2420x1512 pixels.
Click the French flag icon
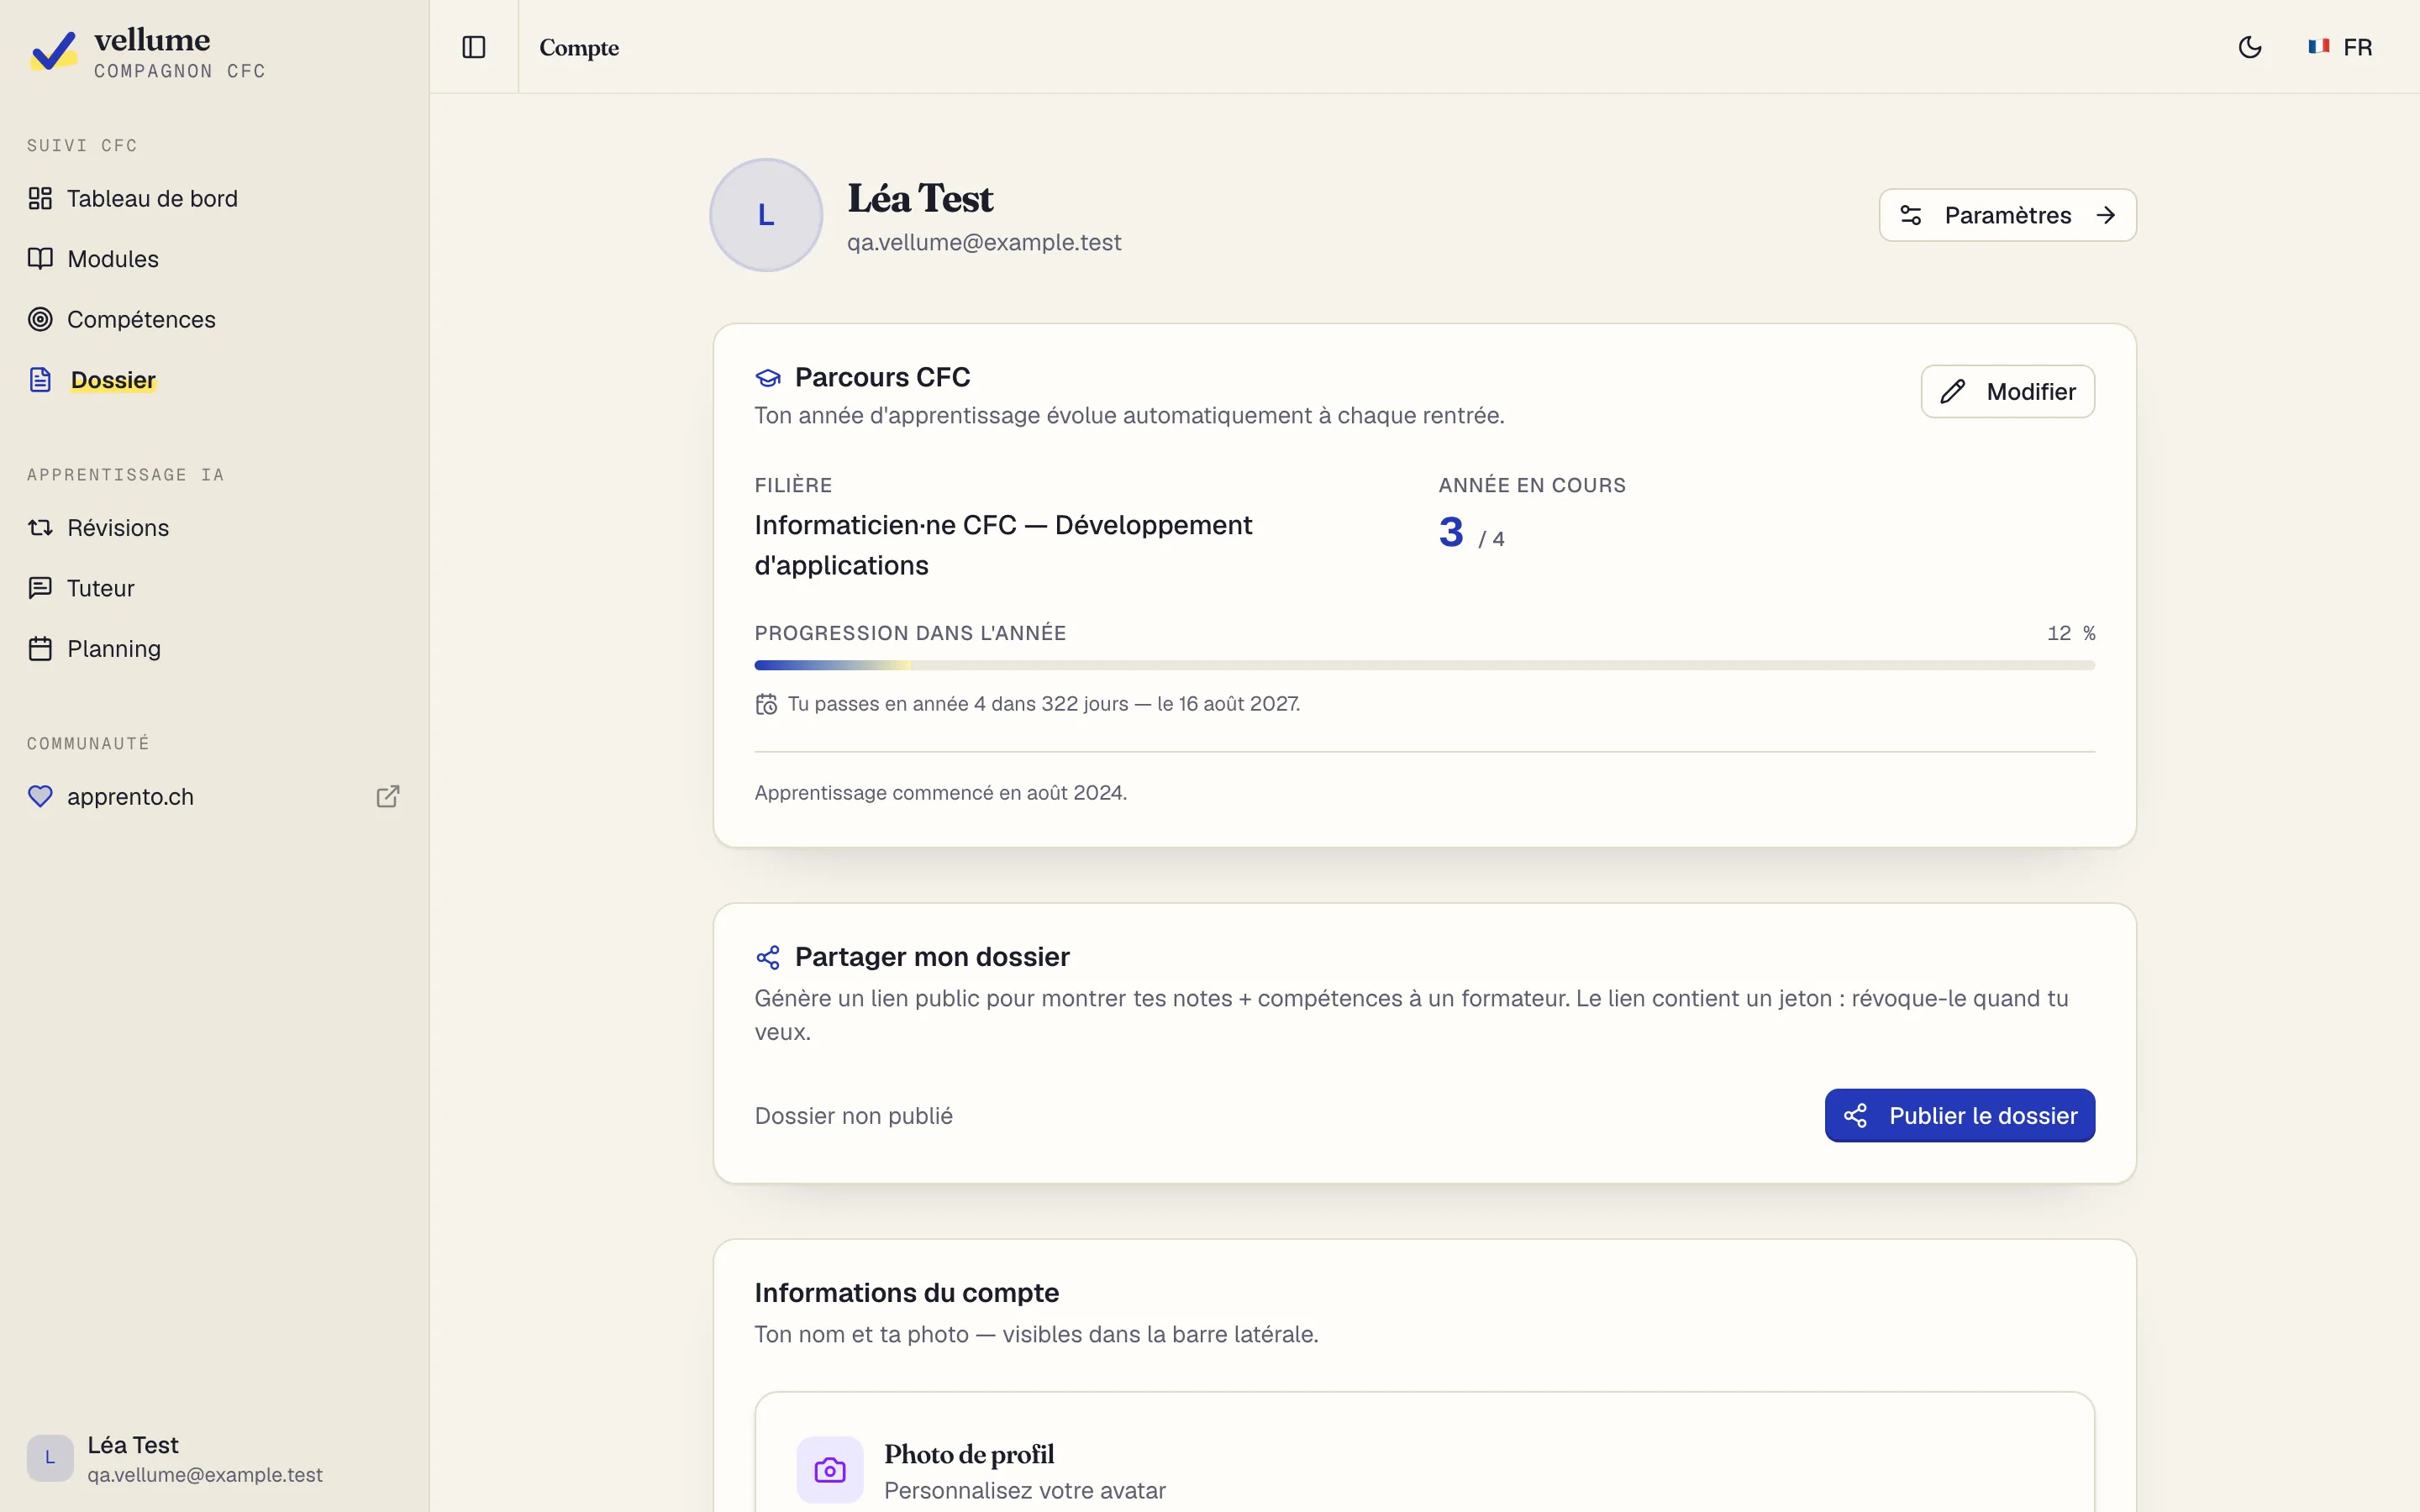click(2319, 46)
